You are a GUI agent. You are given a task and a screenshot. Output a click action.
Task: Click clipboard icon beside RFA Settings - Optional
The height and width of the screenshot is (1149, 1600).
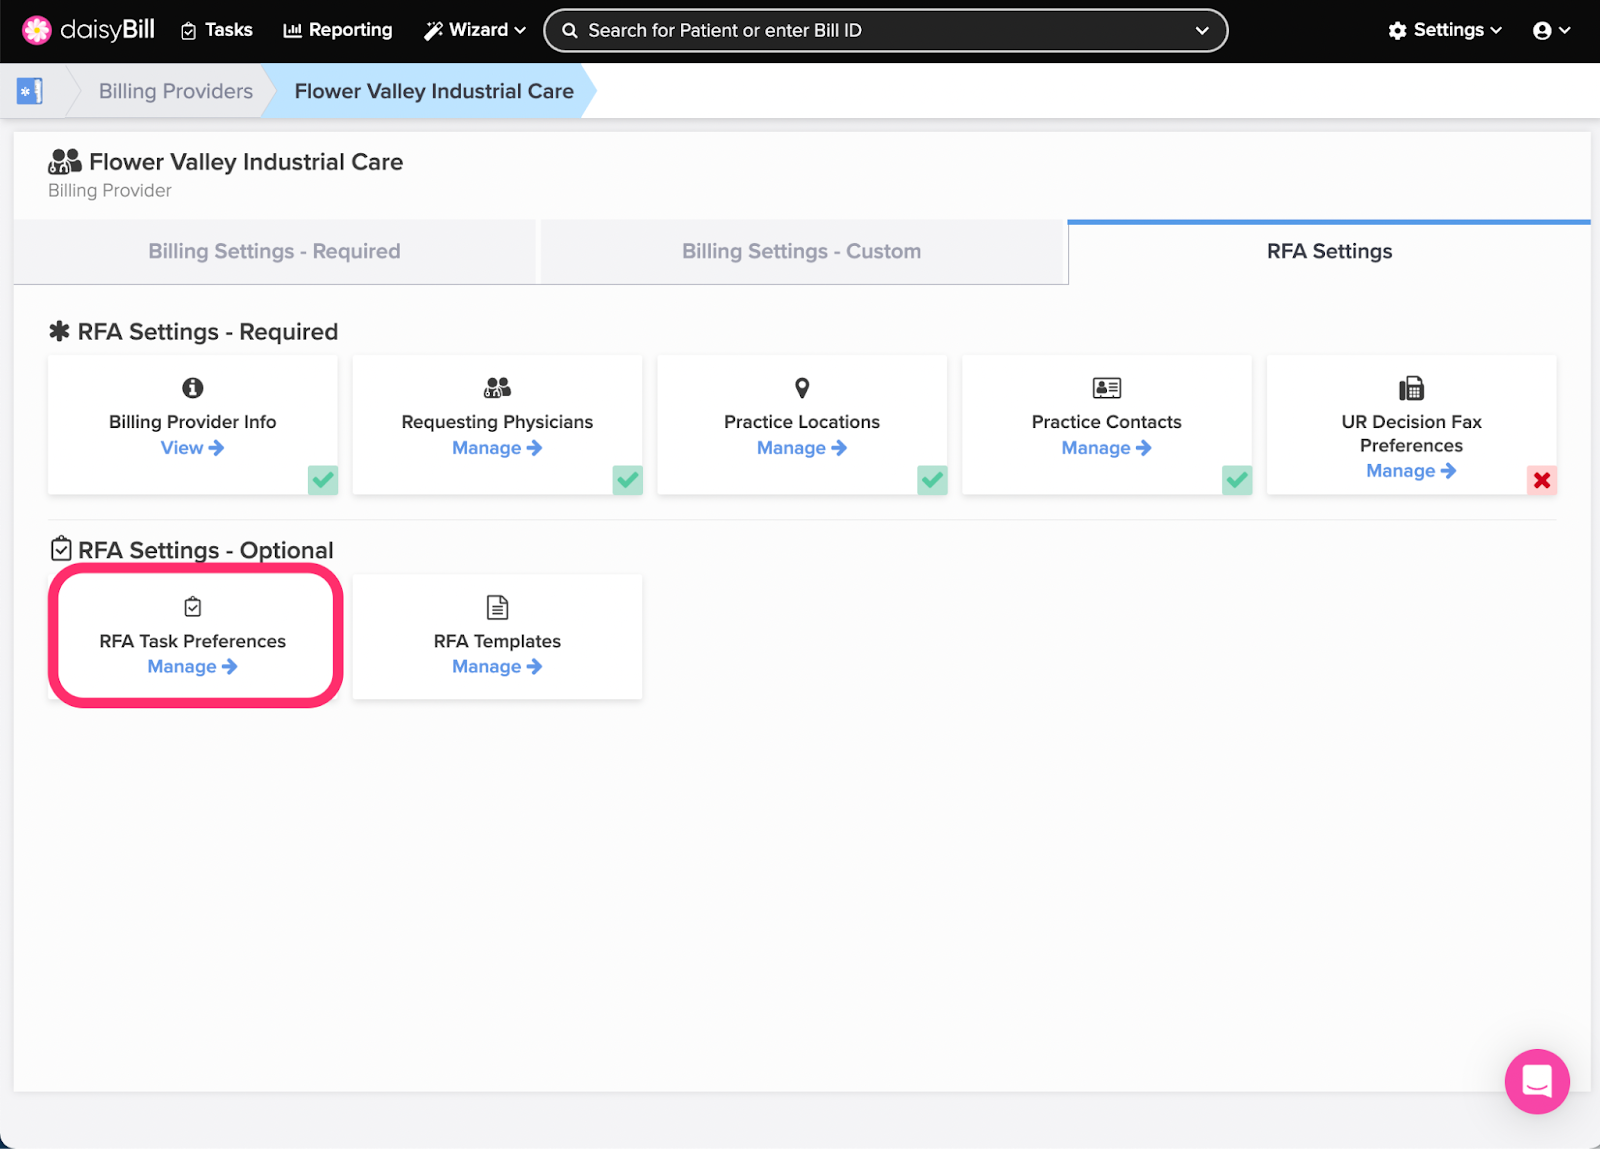click(61, 549)
